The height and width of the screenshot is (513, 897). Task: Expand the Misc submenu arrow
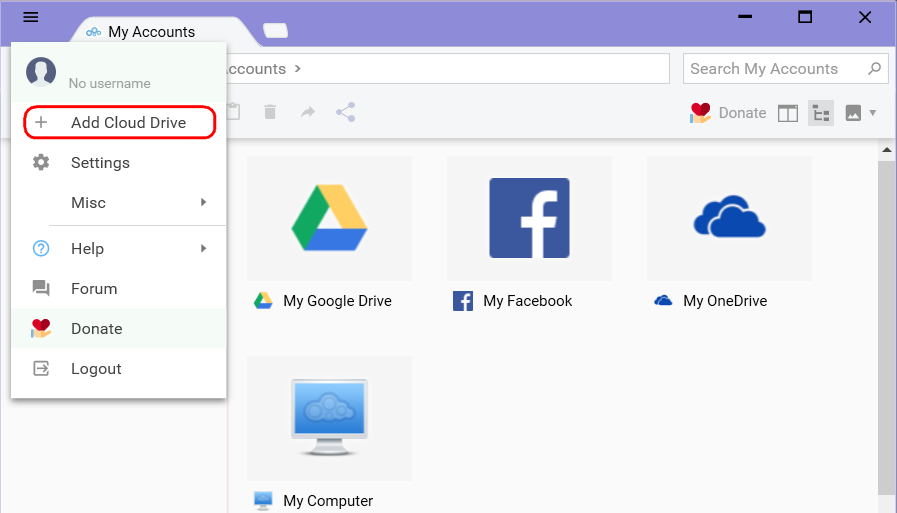pos(203,202)
